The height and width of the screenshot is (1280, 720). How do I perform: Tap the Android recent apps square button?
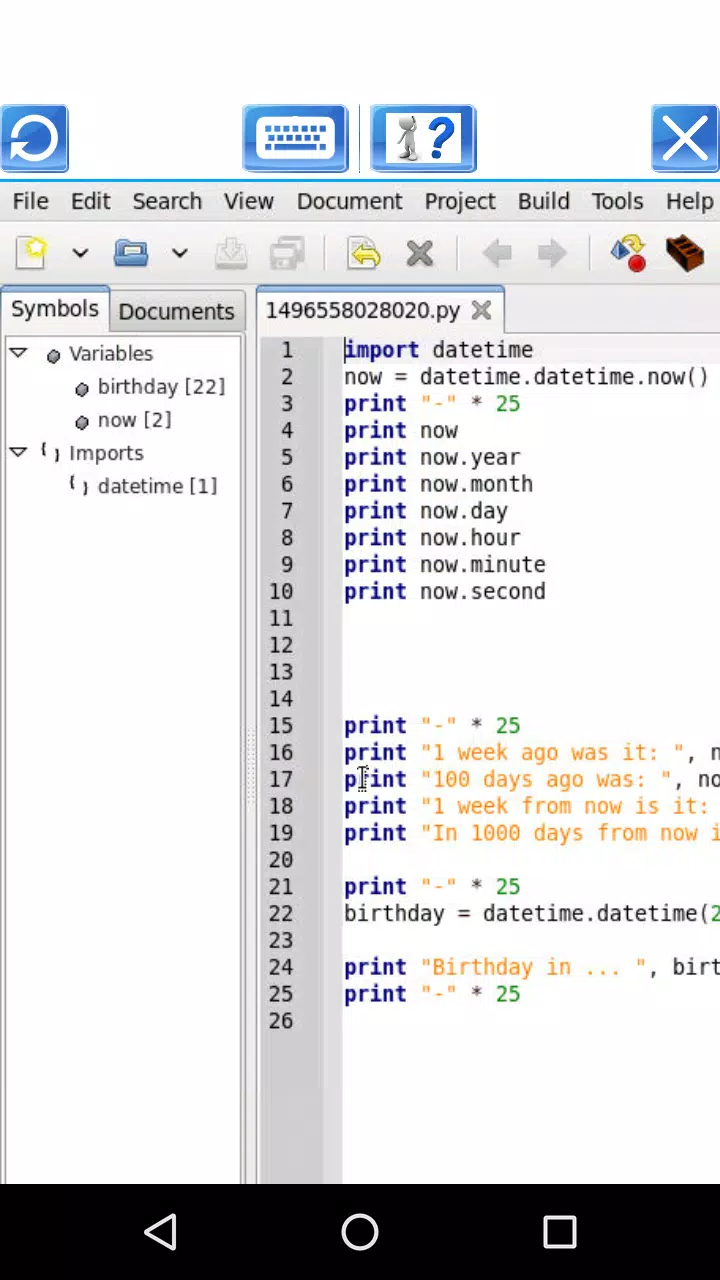[x=560, y=1232]
